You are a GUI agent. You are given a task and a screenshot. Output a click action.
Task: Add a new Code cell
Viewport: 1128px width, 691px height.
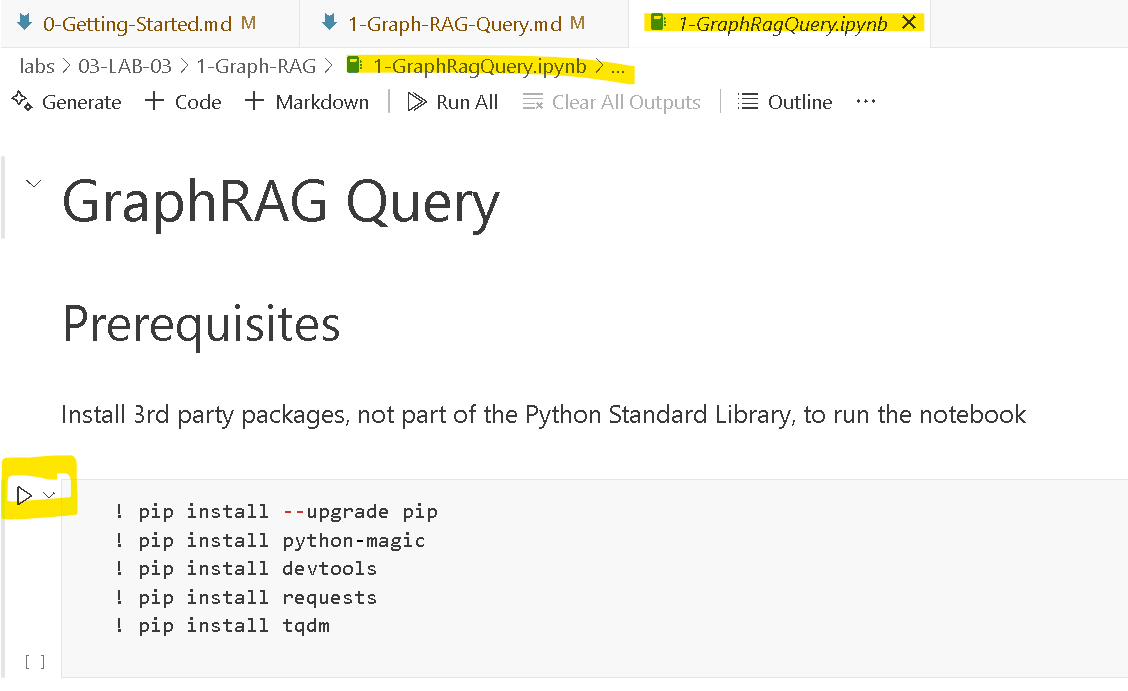(x=183, y=101)
